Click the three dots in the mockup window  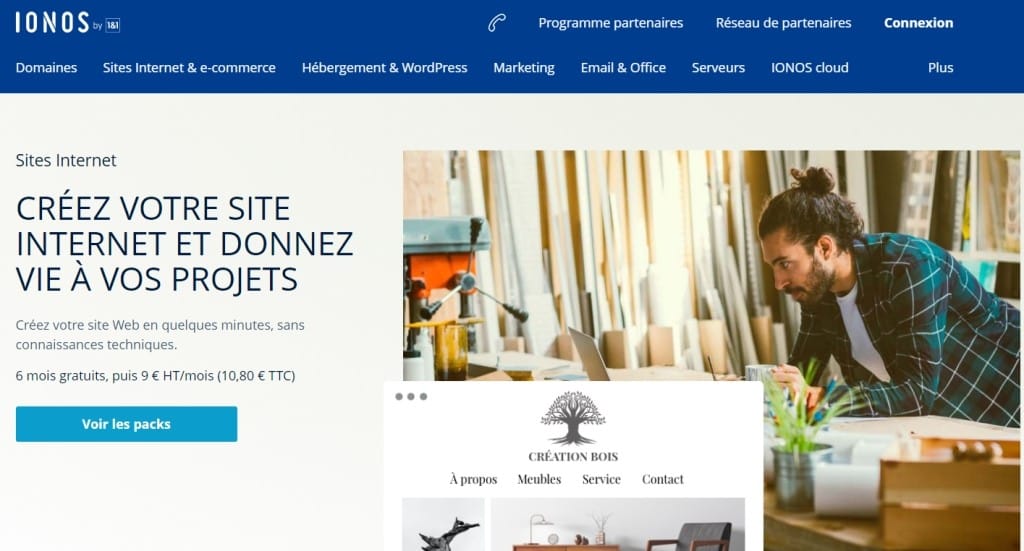pos(411,396)
